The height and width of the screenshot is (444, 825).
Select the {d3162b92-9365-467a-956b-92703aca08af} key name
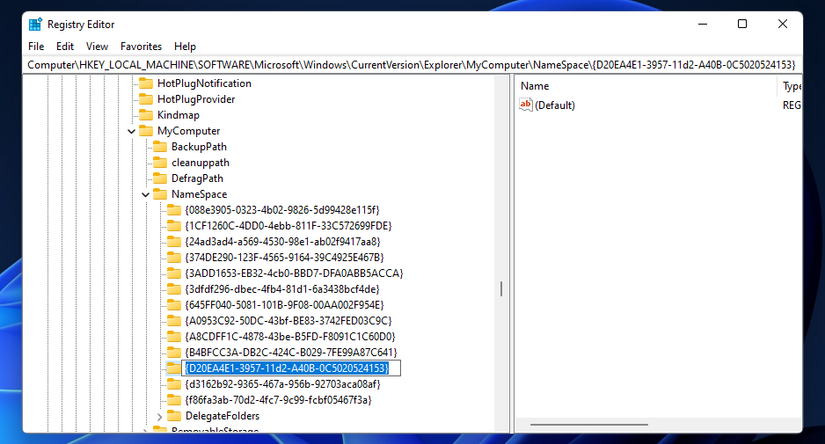[x=283, y=384]
